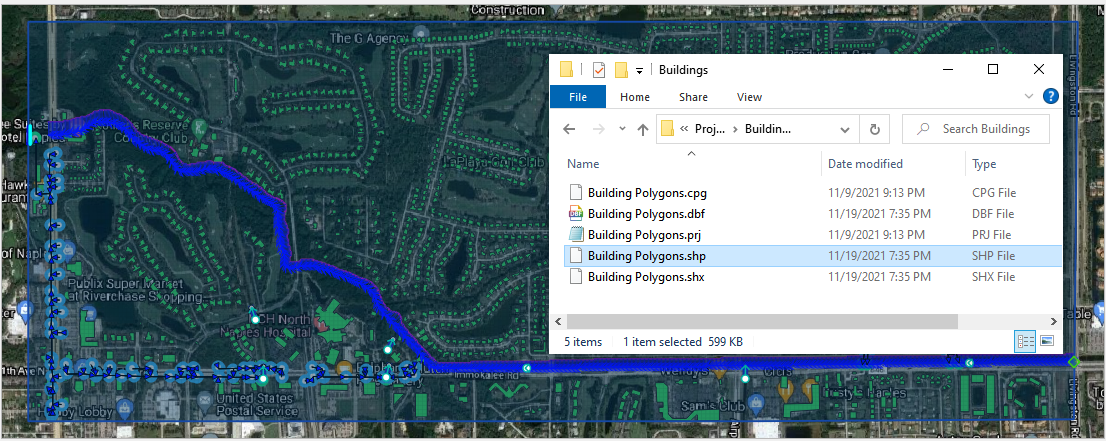Sort files by the Name column header
Viewport: 1106px width, 441px height.
[584, 164]
